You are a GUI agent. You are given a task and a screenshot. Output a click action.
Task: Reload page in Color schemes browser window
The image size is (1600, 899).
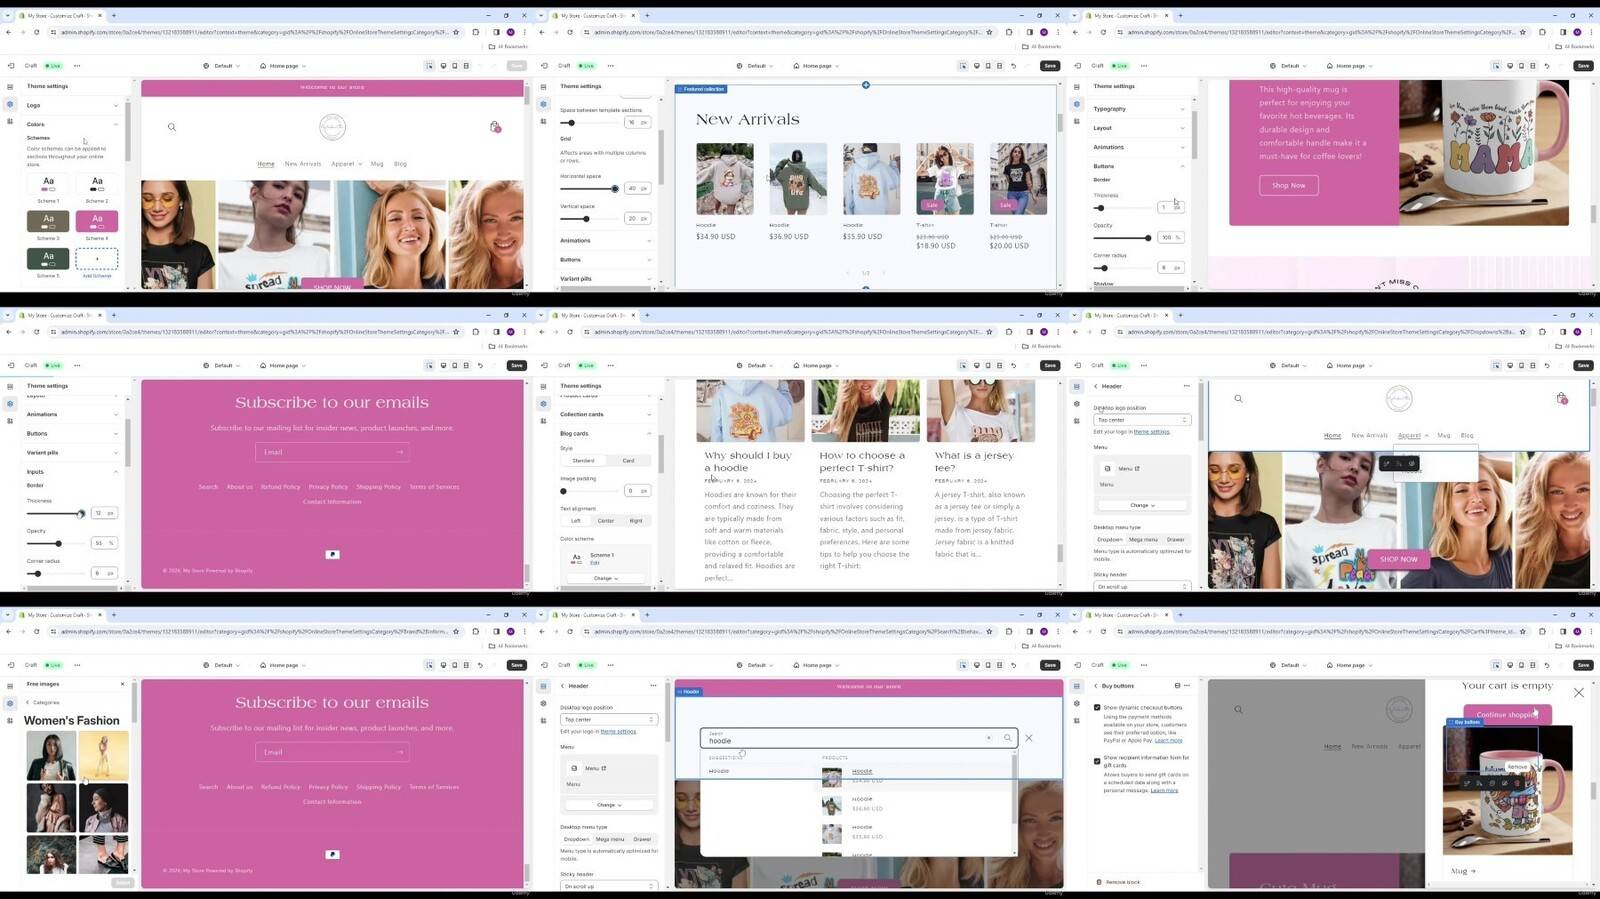point(37,32)
